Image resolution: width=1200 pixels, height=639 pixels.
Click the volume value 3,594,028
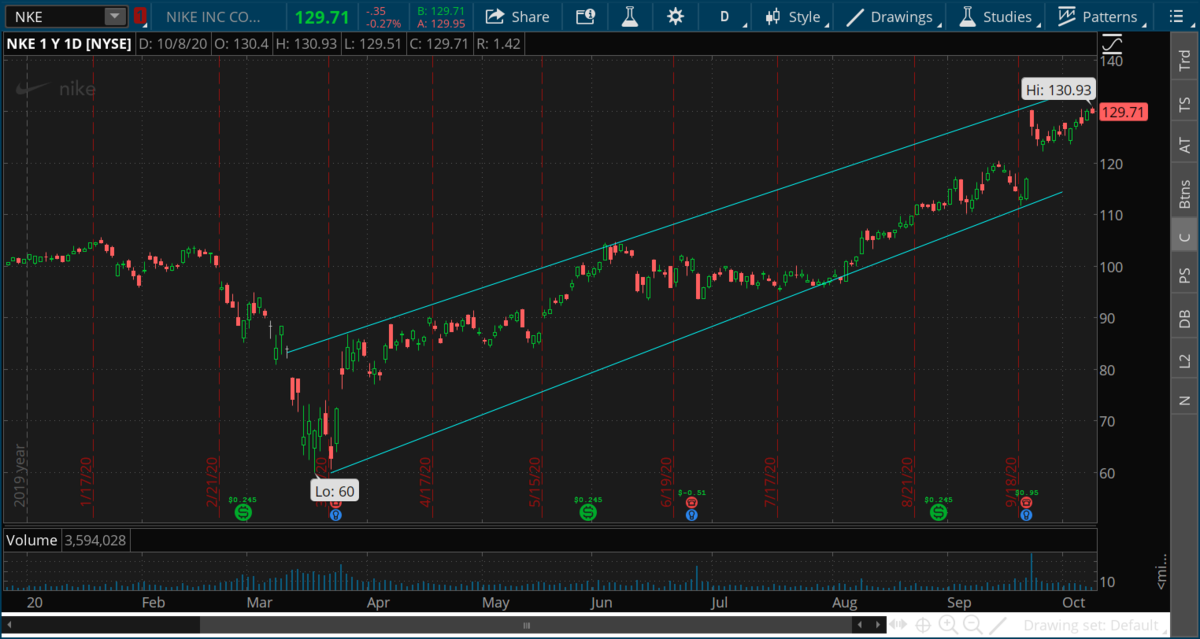[x=96, y=541]
